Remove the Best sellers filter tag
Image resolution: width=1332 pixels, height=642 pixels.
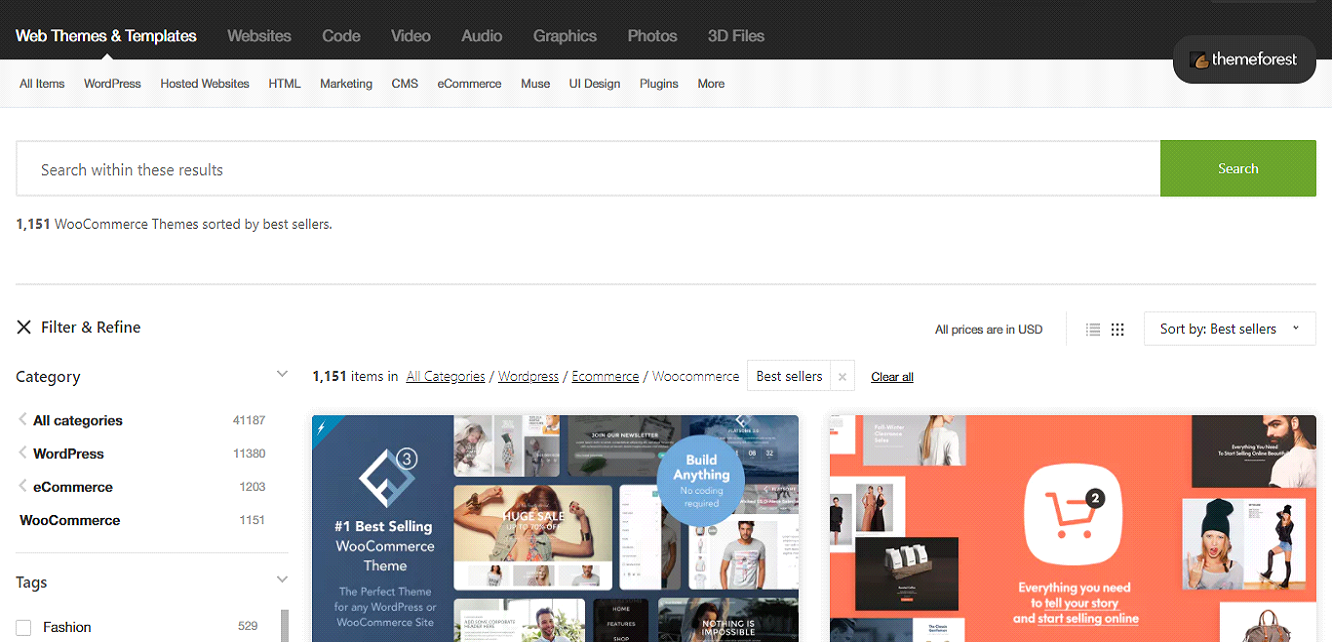click(x=842, y=377)
